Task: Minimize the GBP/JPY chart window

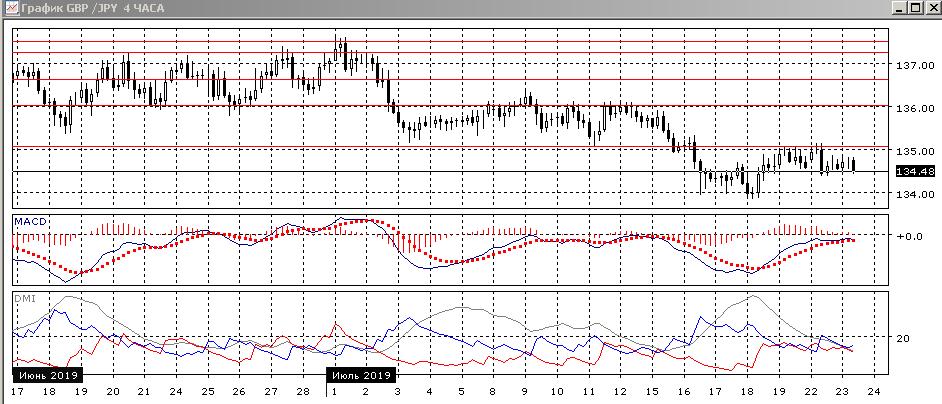Action: 896,8
